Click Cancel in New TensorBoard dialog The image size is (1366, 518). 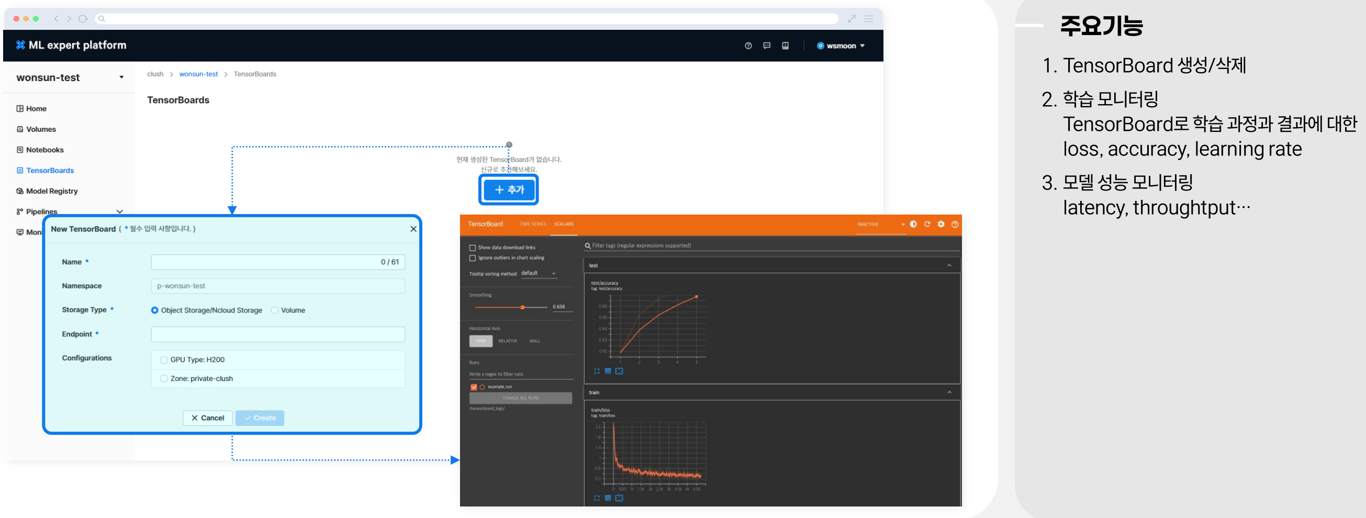point(208,418)
